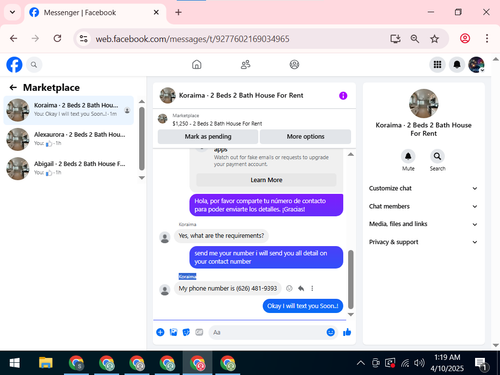
Task: Click the Facebook search magnifier icon
Action: click(34, 65)
